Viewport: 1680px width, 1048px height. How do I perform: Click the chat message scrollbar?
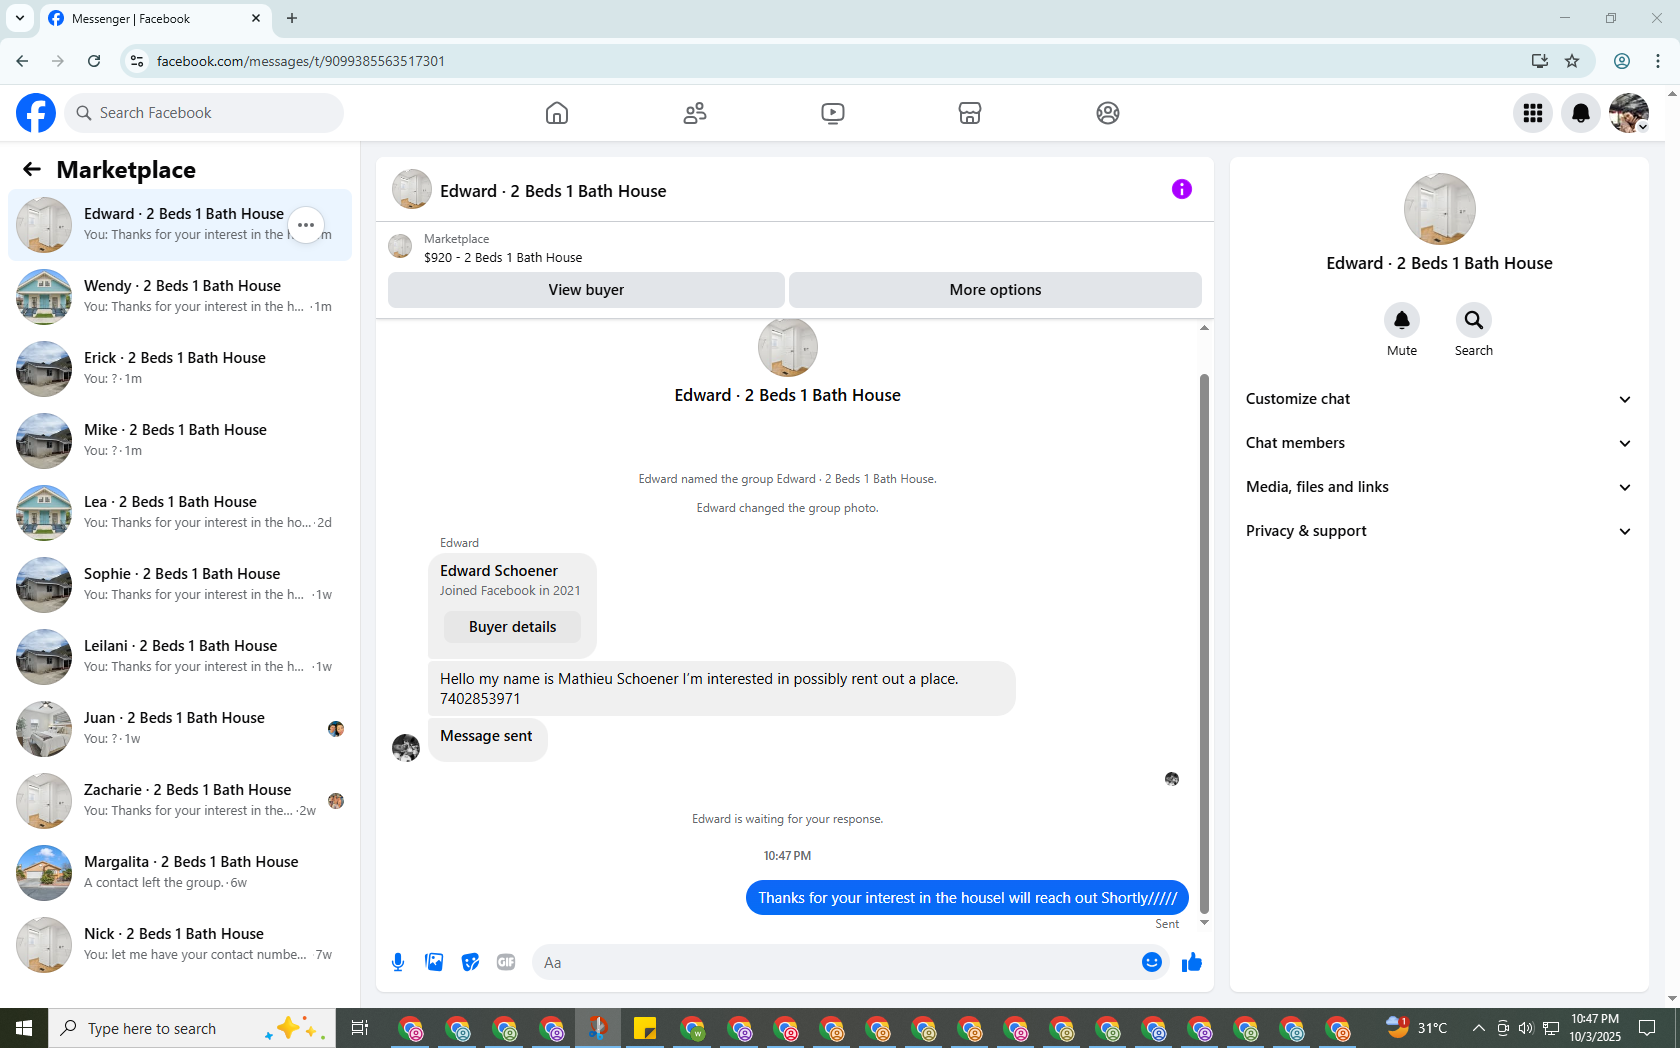click(1204, 644)
